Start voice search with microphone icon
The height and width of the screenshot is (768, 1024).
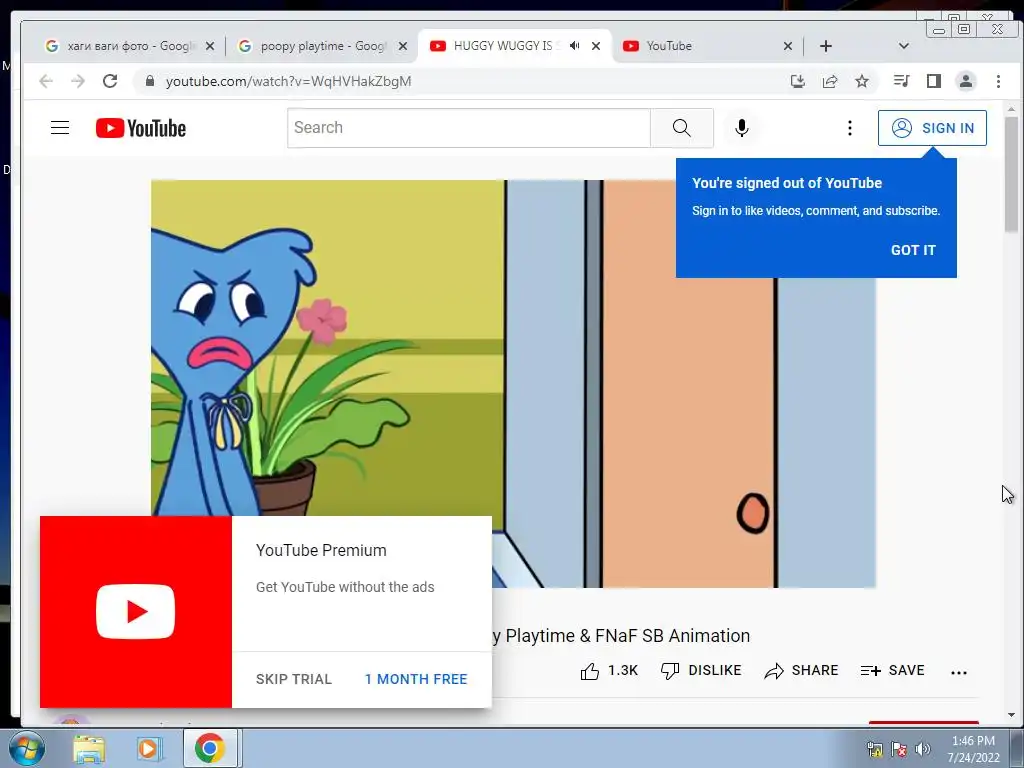pos(741,127)
